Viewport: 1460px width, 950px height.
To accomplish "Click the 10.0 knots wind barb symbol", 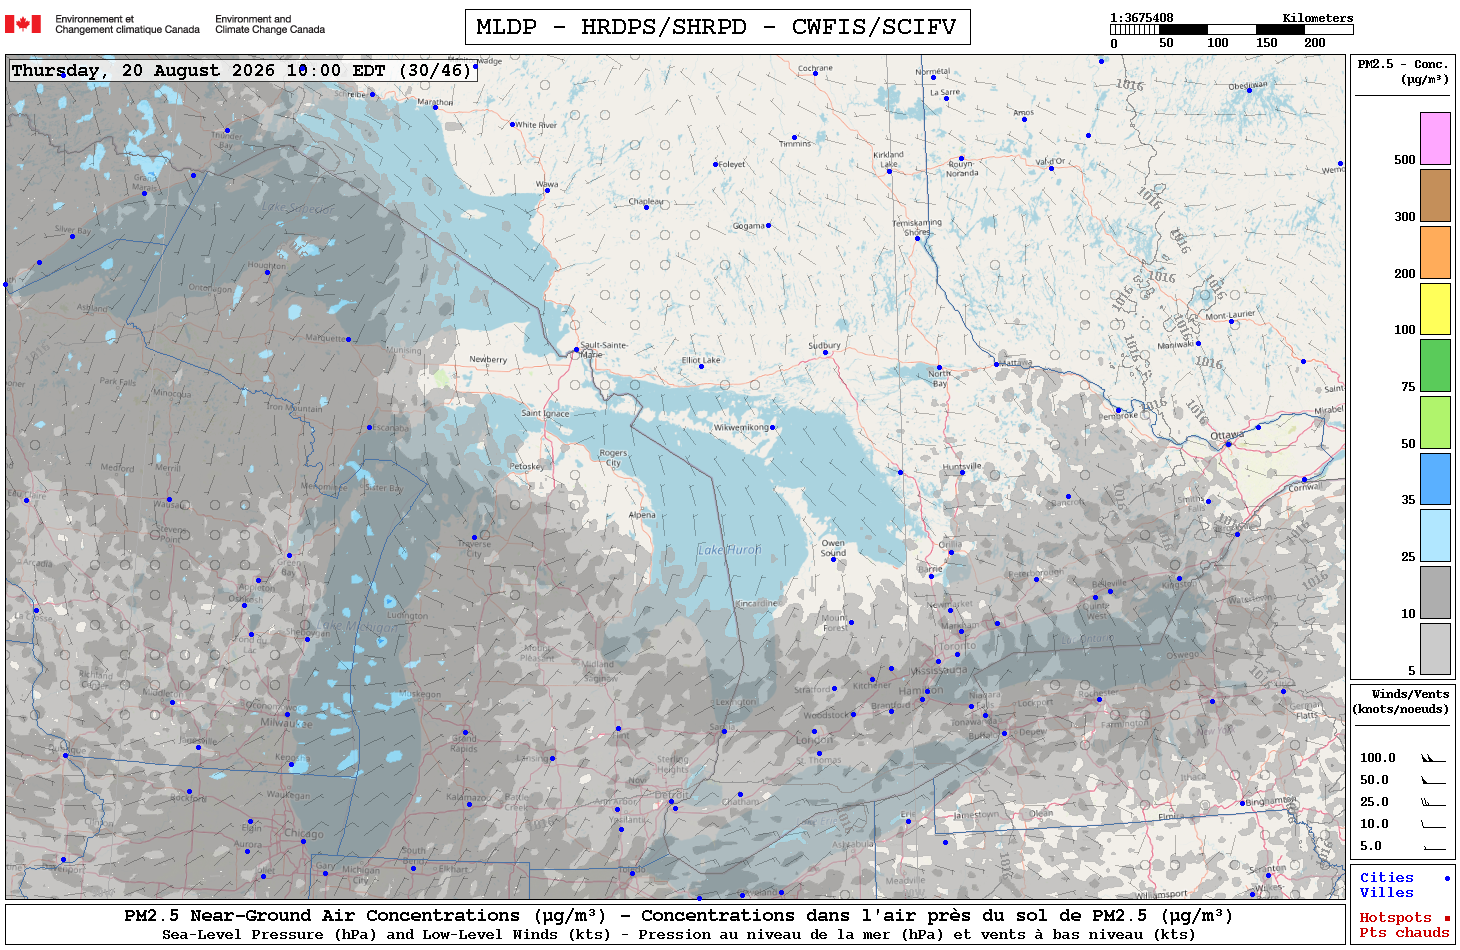I will (x=1433, y=824).
